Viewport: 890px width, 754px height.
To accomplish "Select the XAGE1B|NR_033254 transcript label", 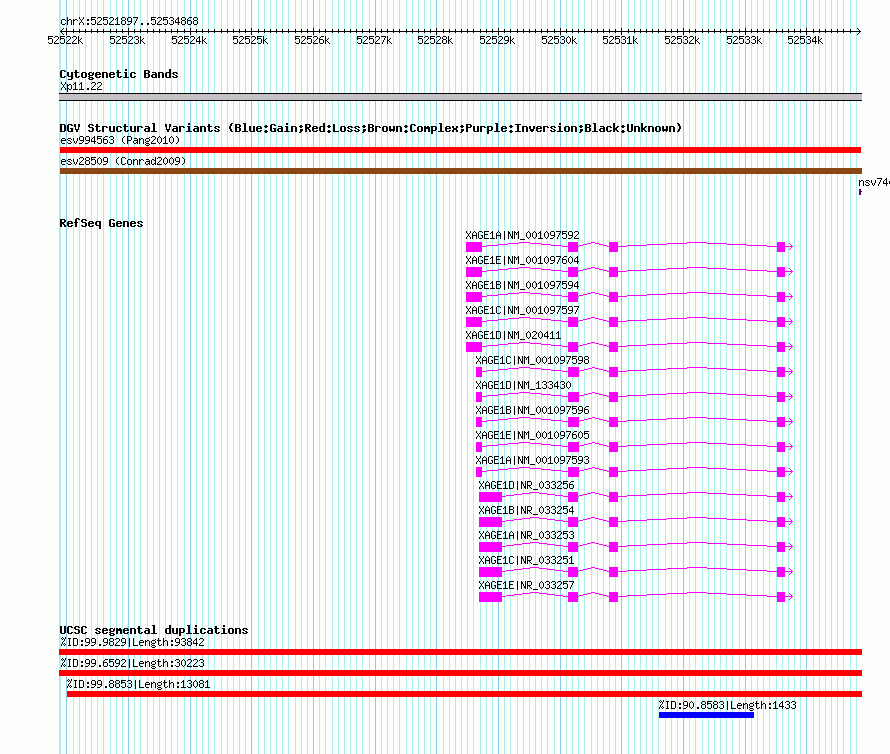I will (x=526, y=510).
